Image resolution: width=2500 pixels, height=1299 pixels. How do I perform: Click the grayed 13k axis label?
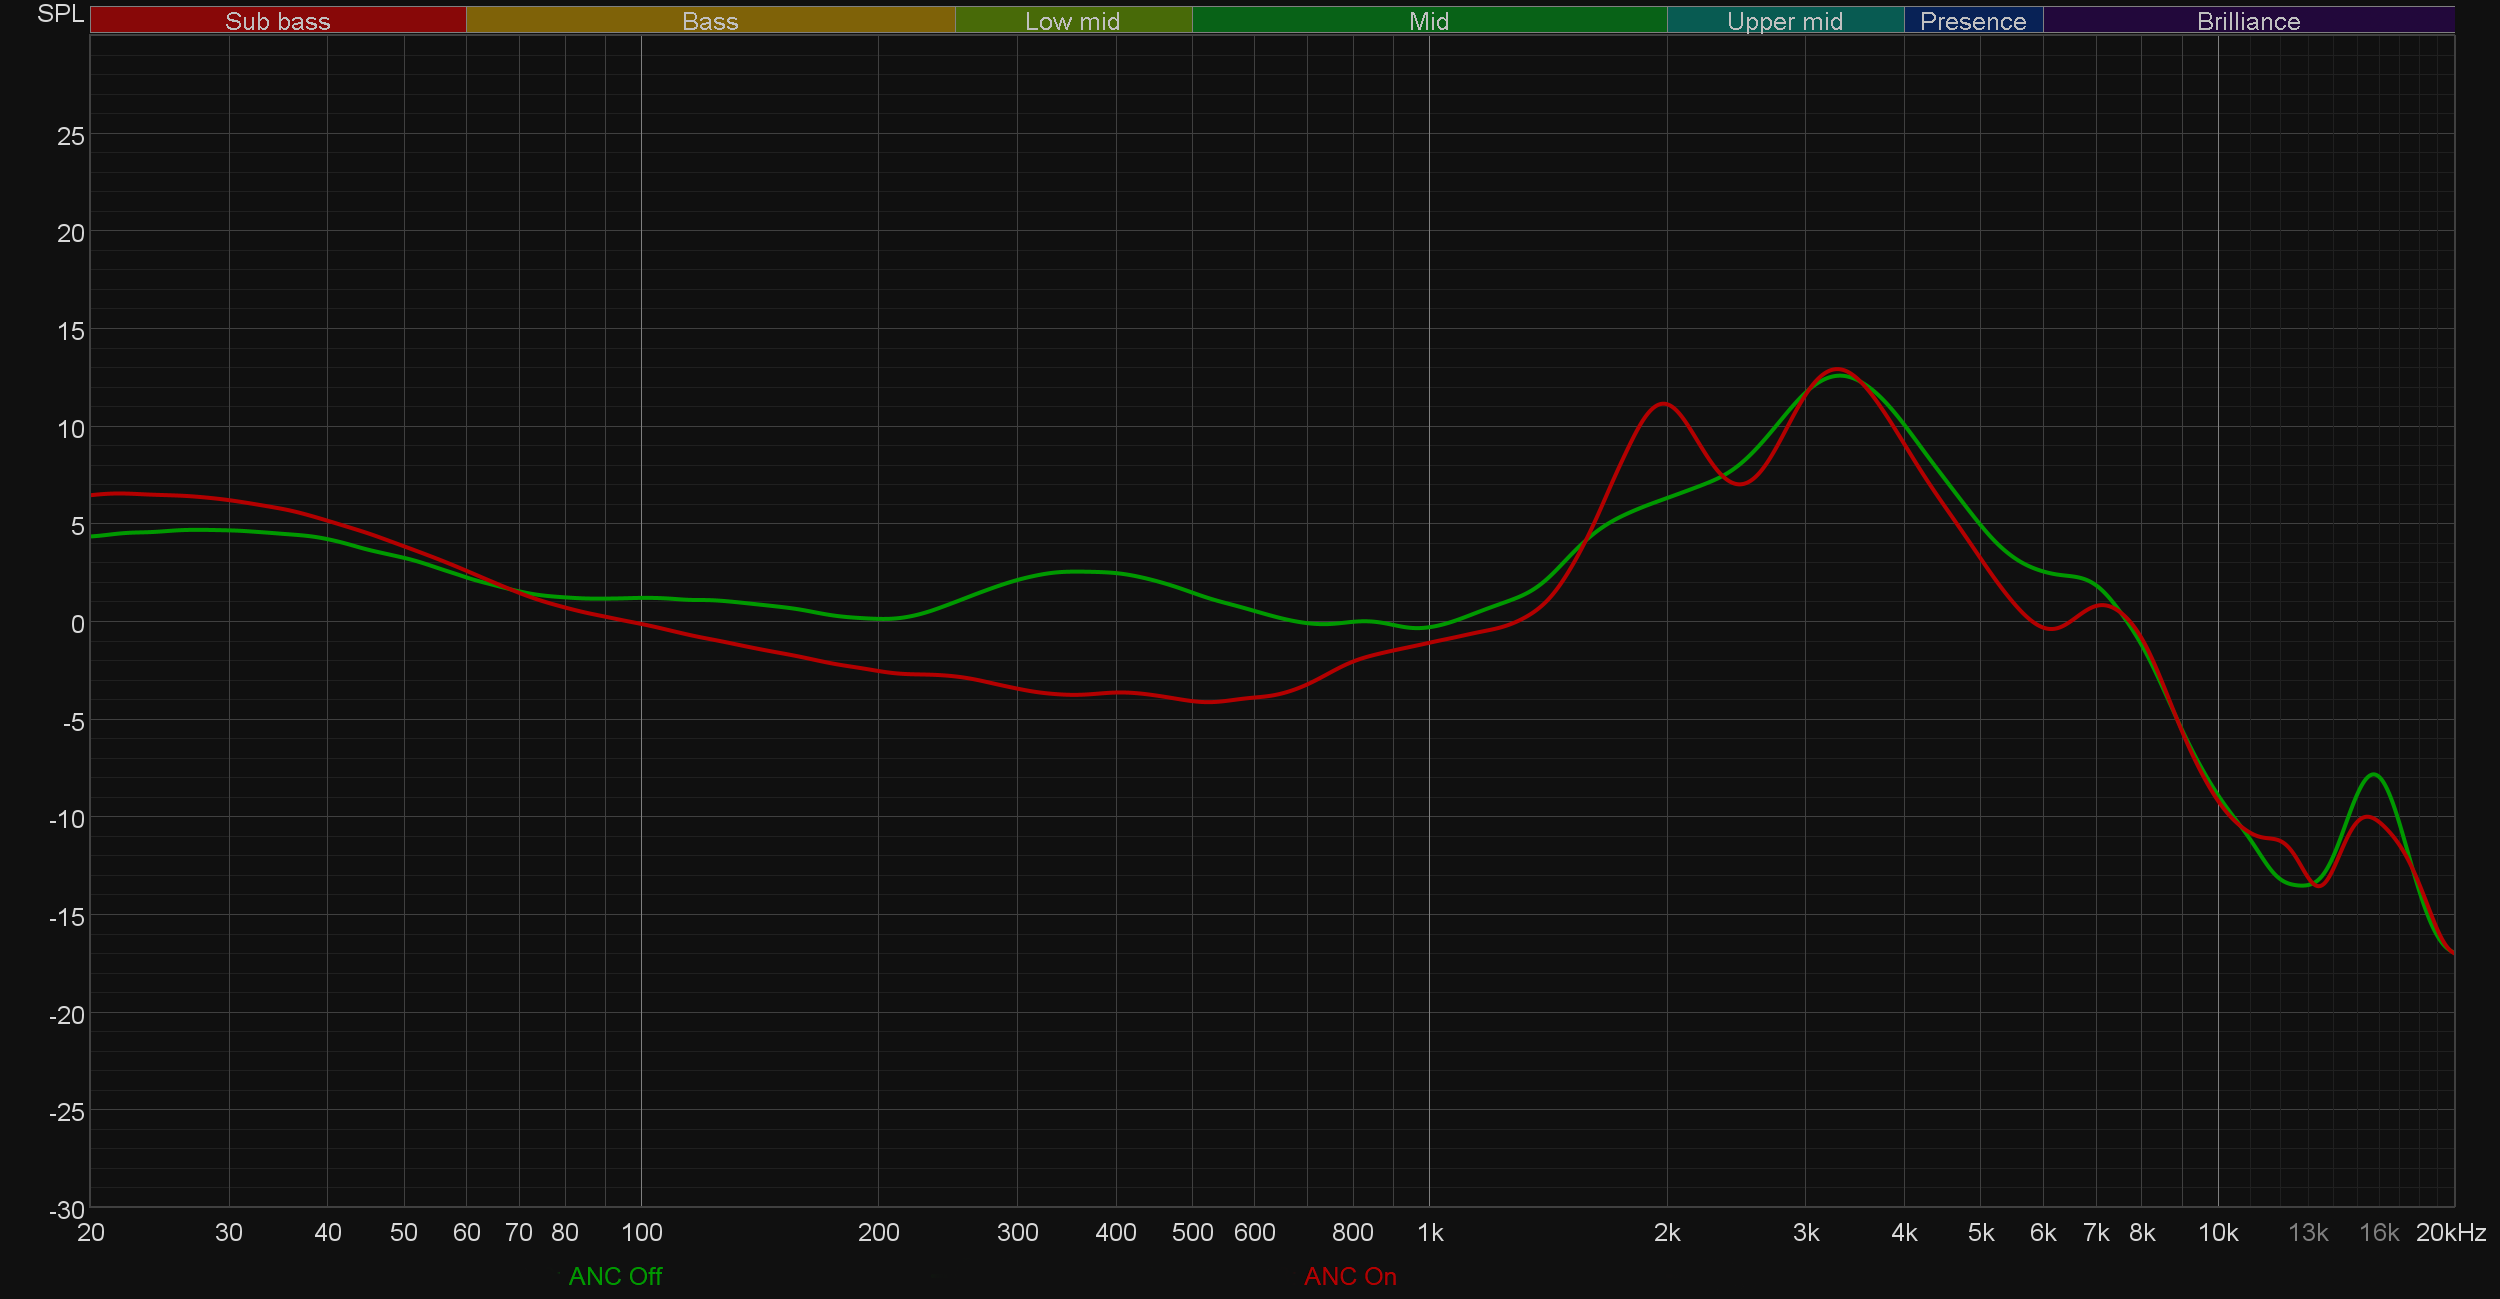coord(2308,1232)
